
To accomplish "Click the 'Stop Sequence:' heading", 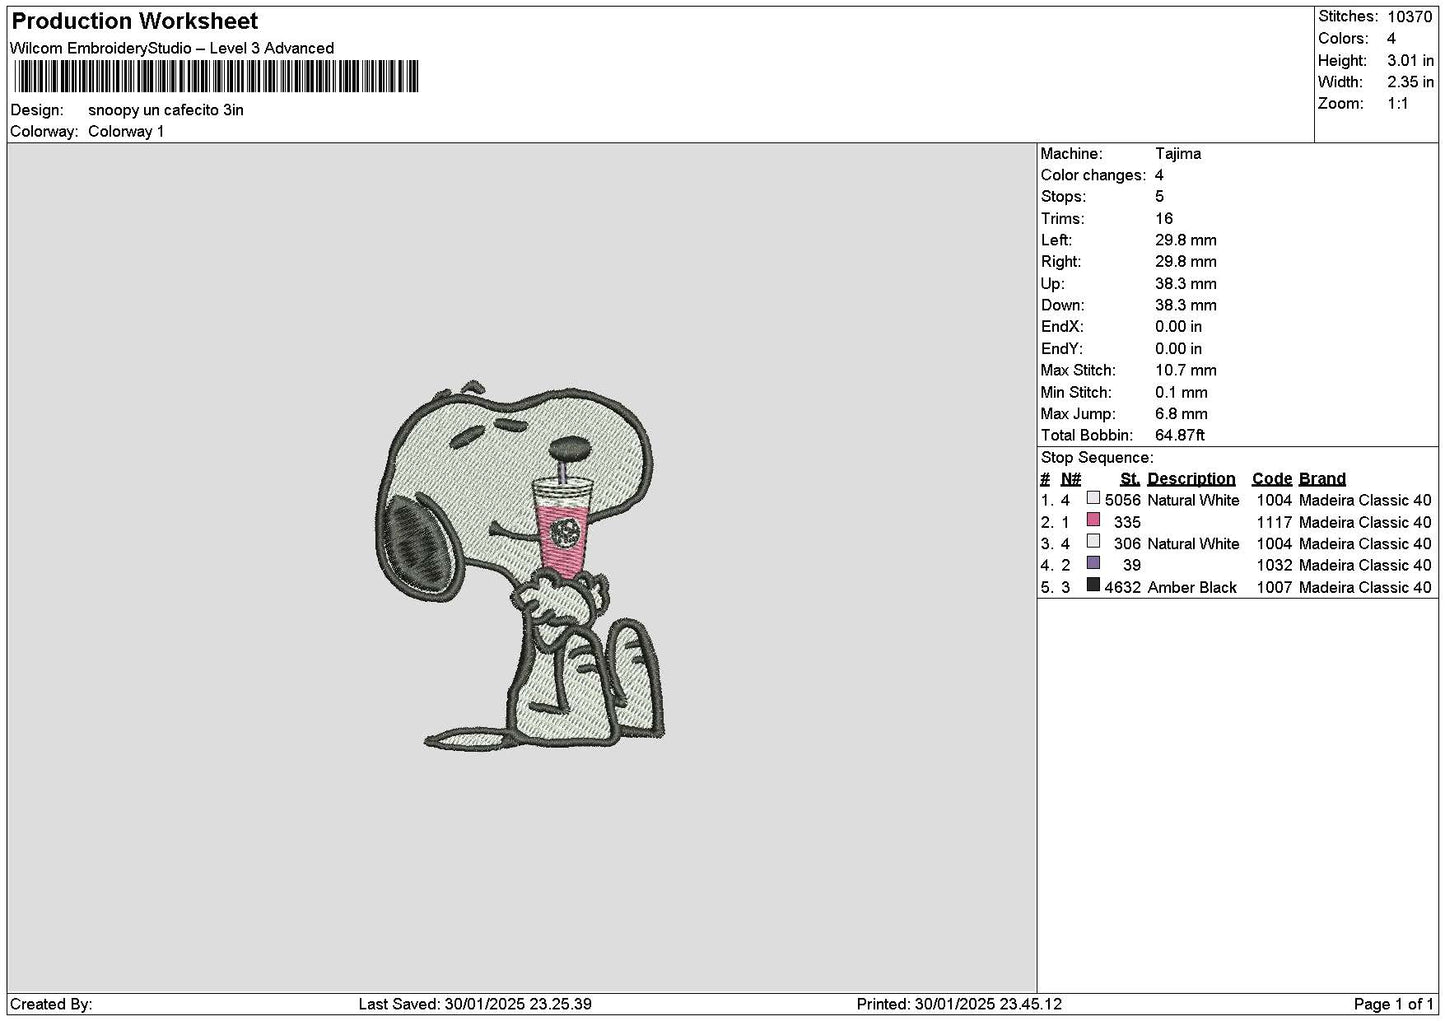I will (x=1097, y=458).
